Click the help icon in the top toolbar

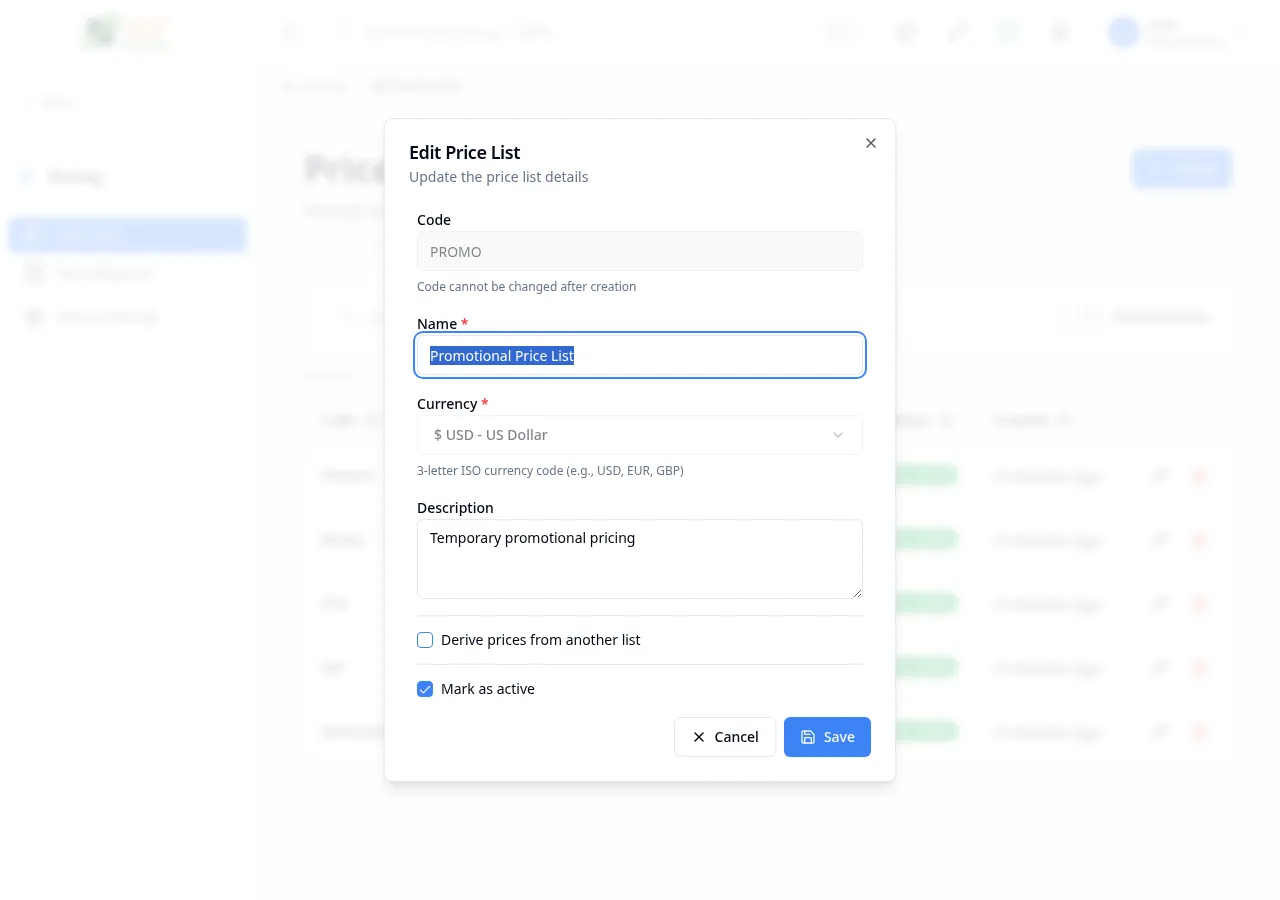pos(1007,32)
